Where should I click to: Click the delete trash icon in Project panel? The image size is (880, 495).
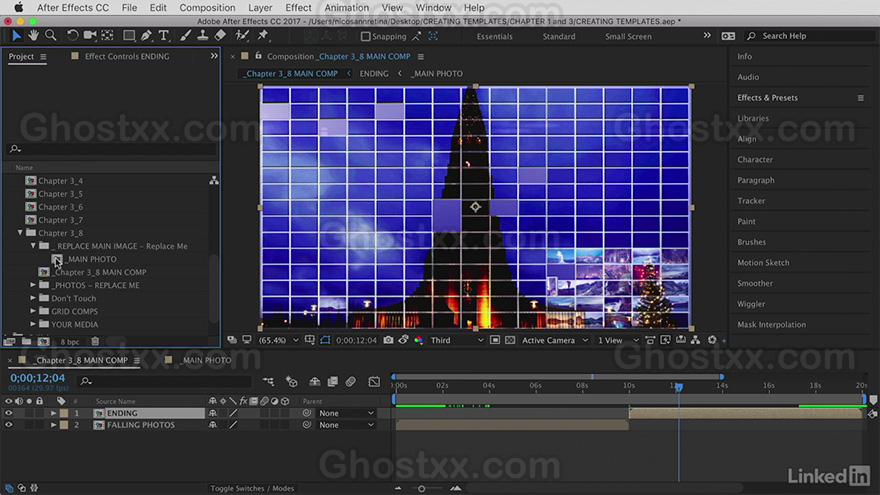point(95,341)
